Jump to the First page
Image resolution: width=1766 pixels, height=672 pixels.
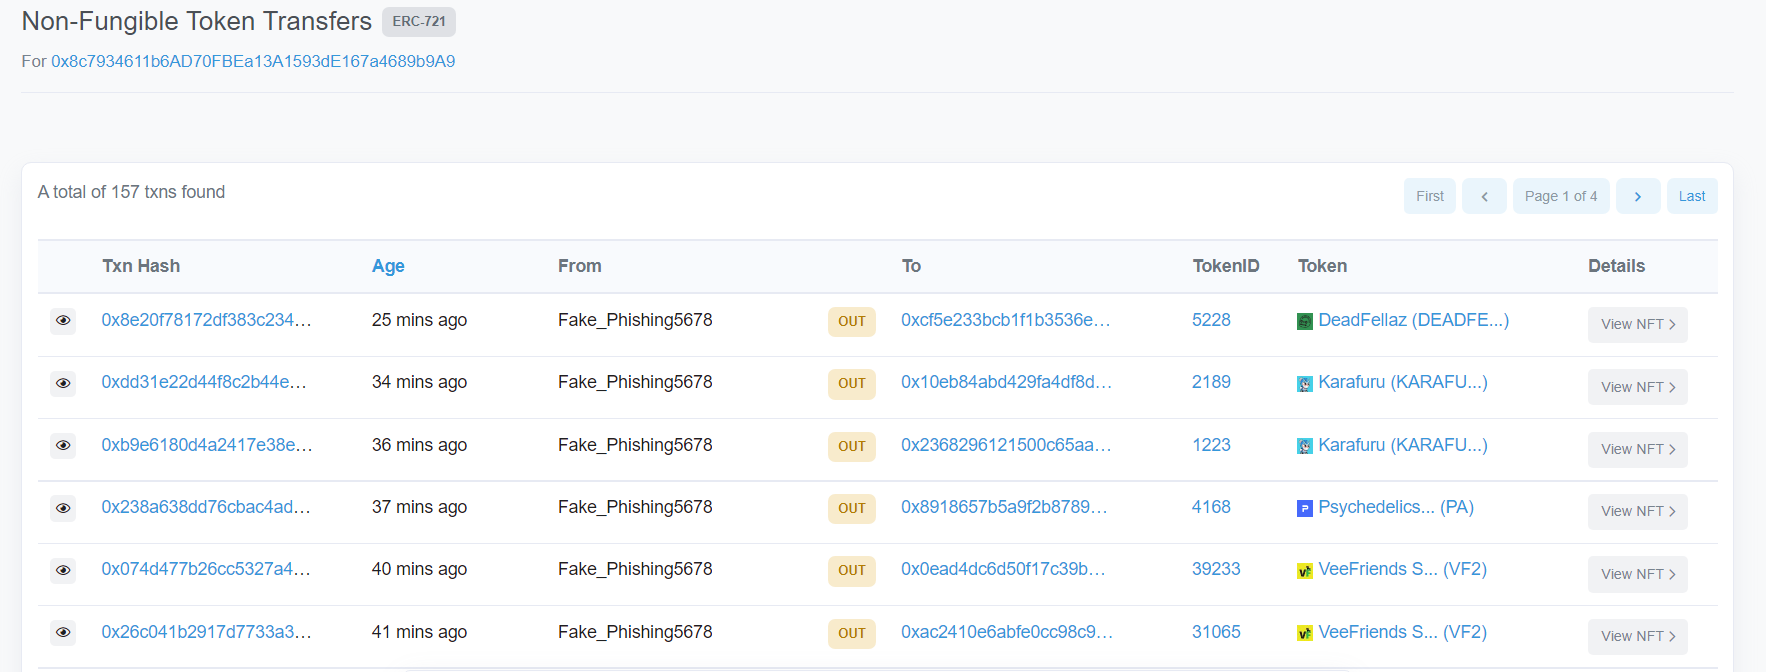click(x=1429, y=196)
